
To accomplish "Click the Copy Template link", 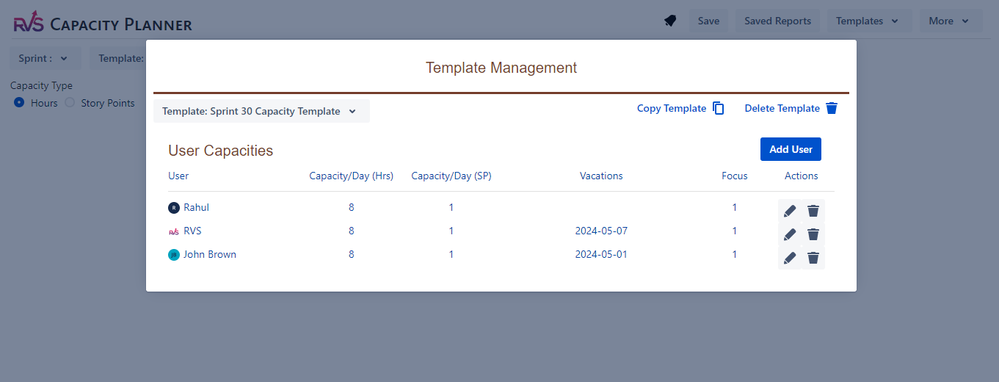I will [681, 108].
